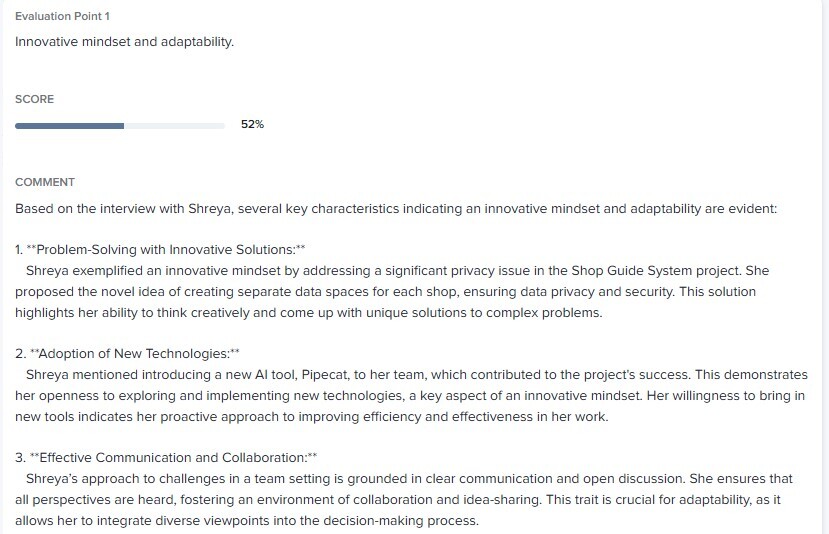Screen dimensions: 829x534
Task: Click the SCORE section label
Action: tap(34, 99)
